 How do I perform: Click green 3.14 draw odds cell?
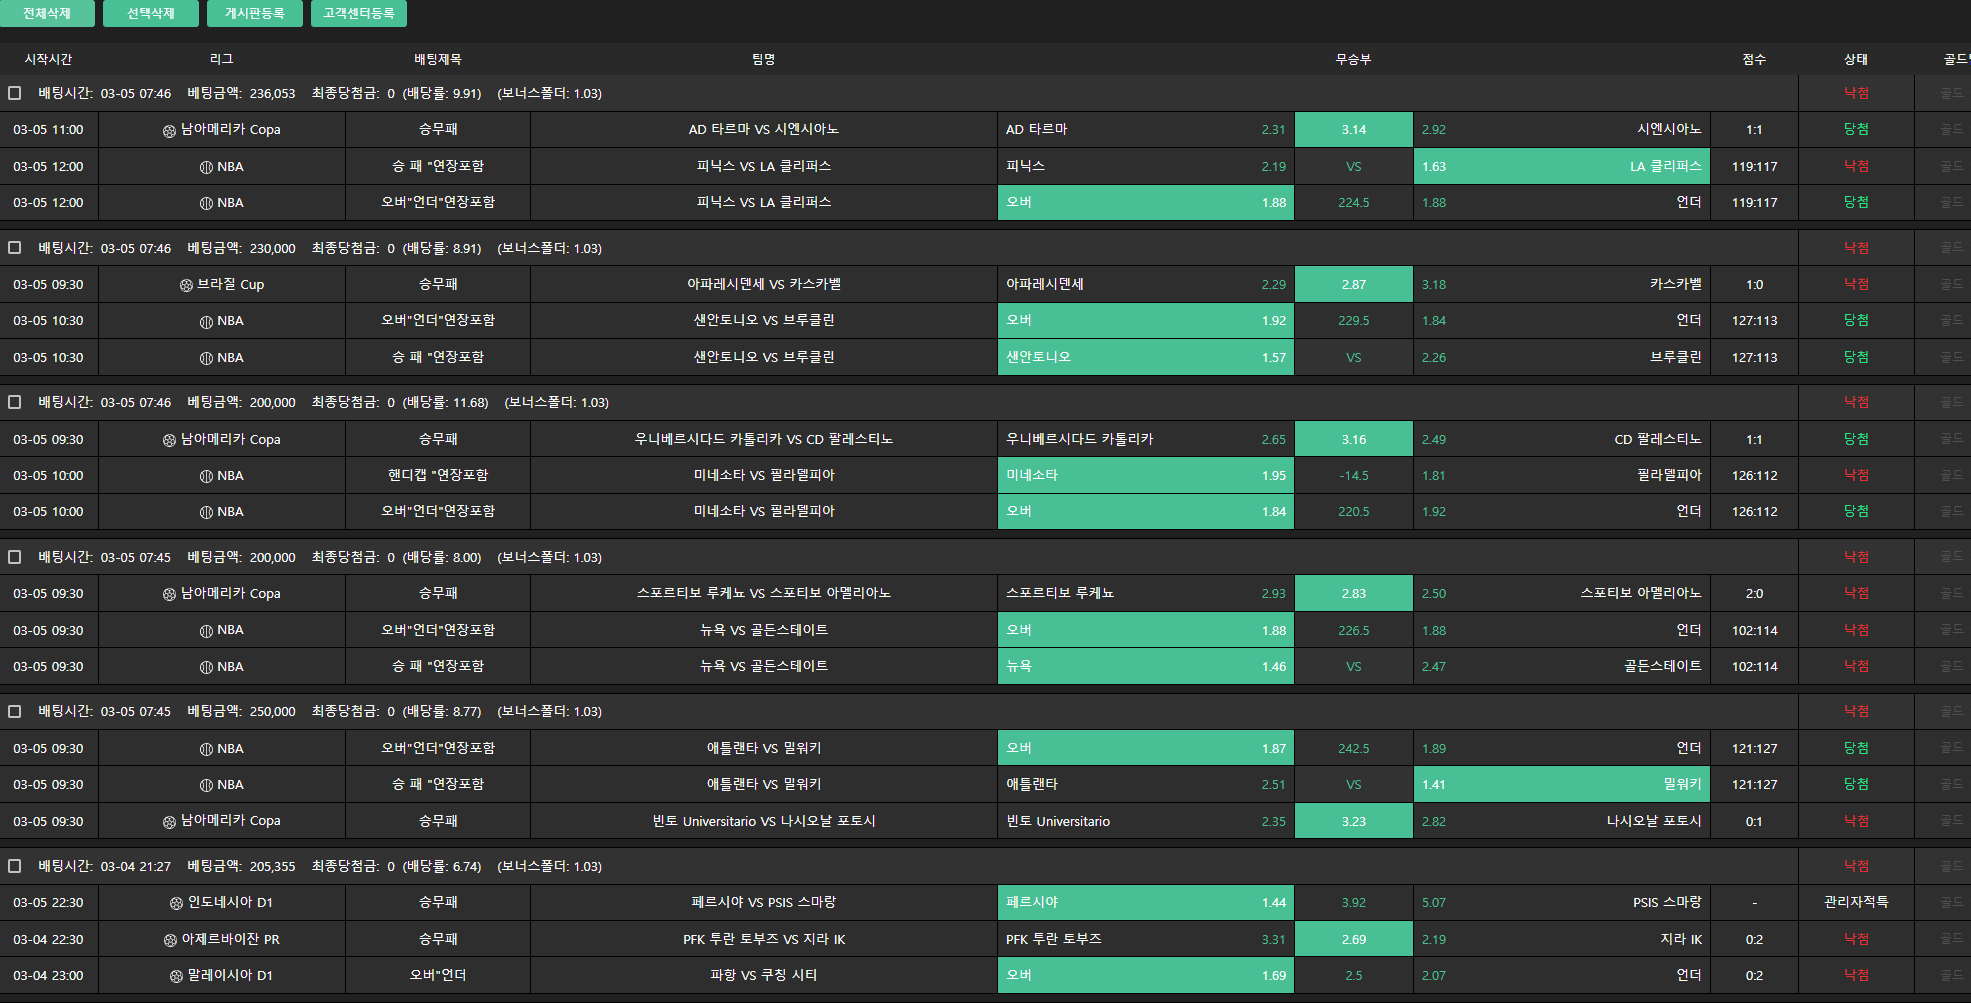1353,130
